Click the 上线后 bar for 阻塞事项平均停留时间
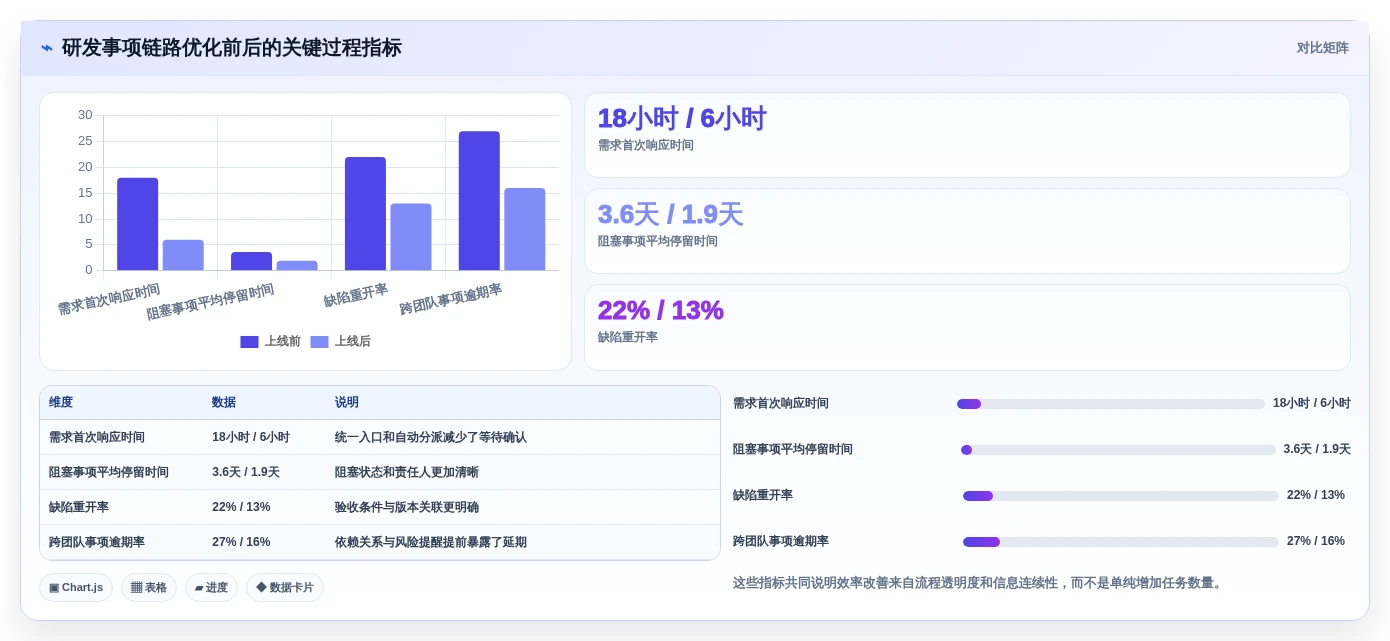1390x641 pixels. [x=297, y=265]
